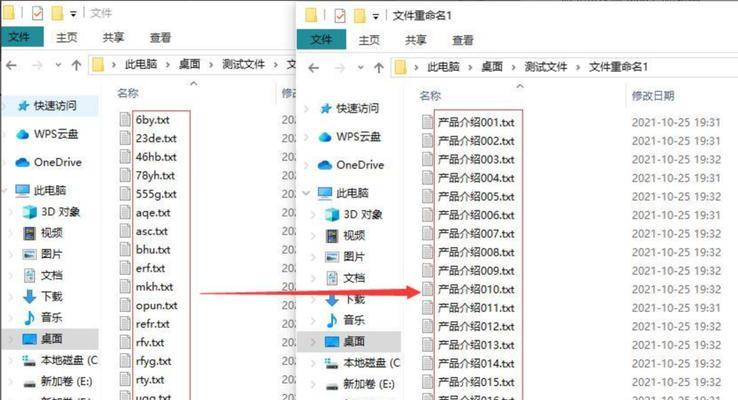Click the 快速访问 star icon in 文件重命名1 window

(x=326, y=109)
